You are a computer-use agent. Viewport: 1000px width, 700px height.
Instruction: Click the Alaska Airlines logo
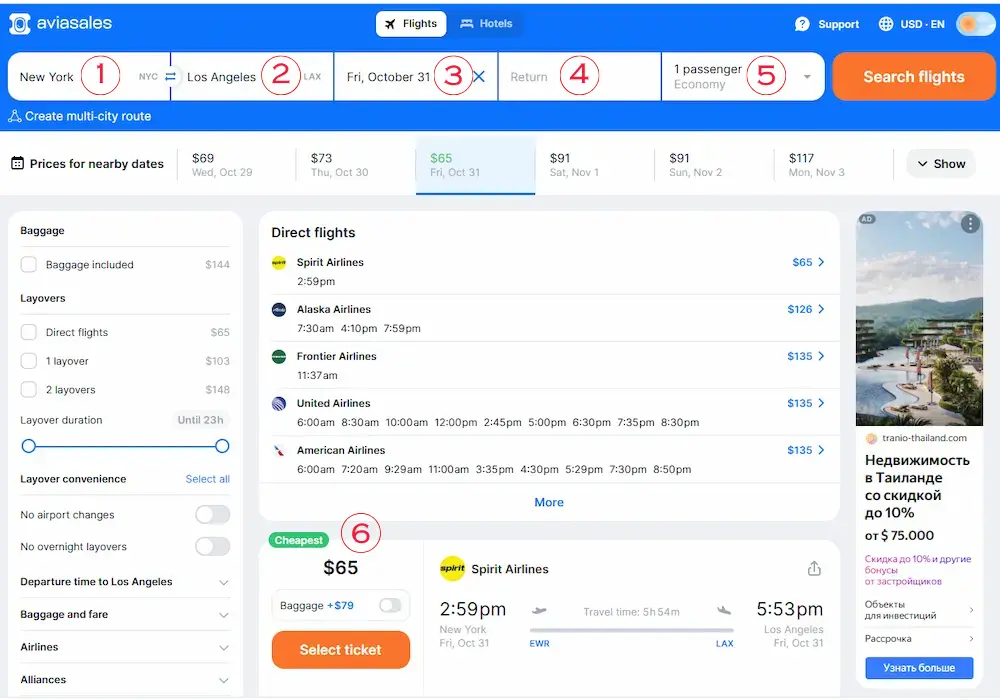279,310
